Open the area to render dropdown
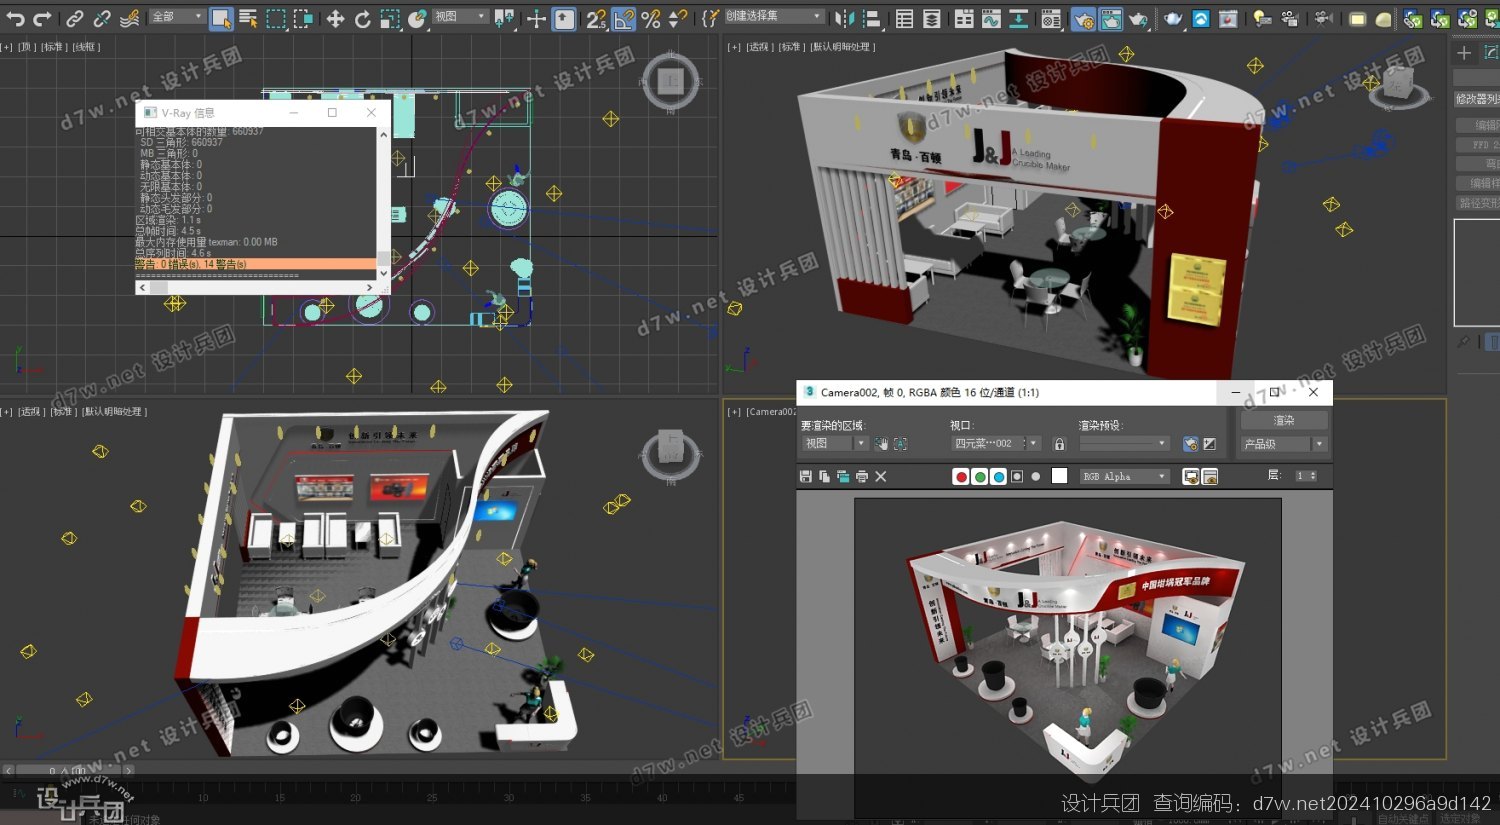Screen dimensions: 1500x825 (834, 443)
